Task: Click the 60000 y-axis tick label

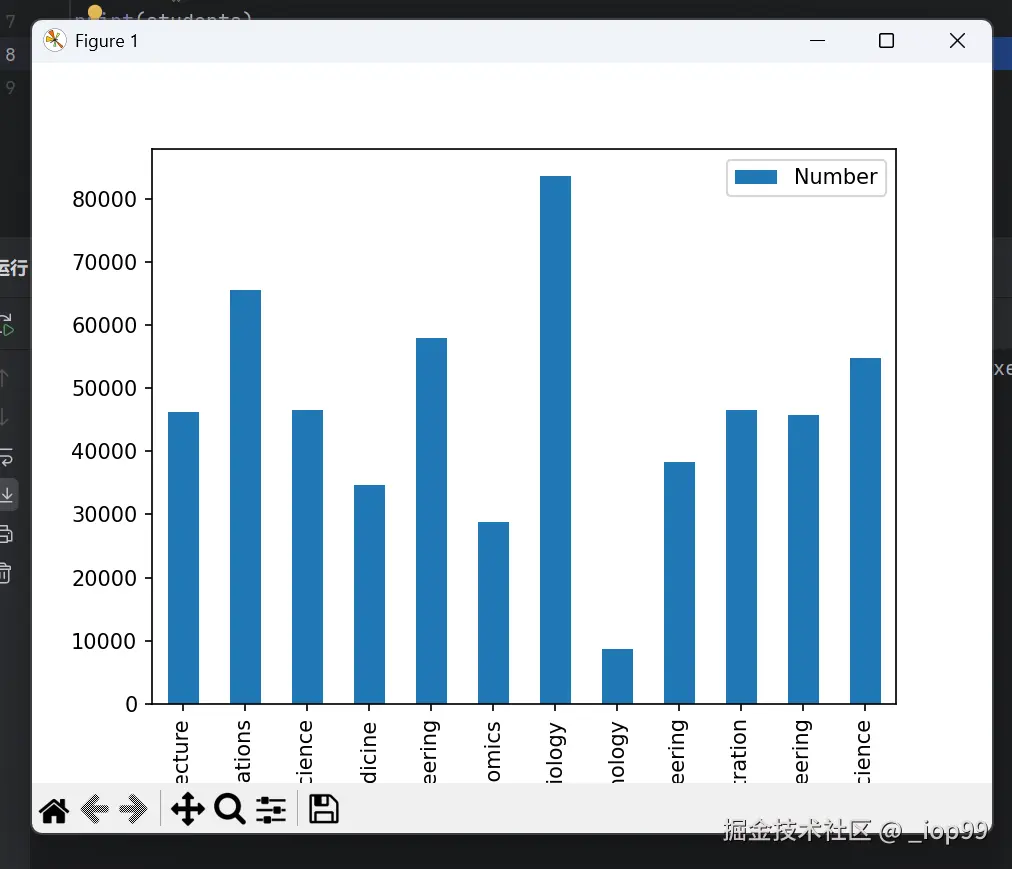Action: click(105, 325)
